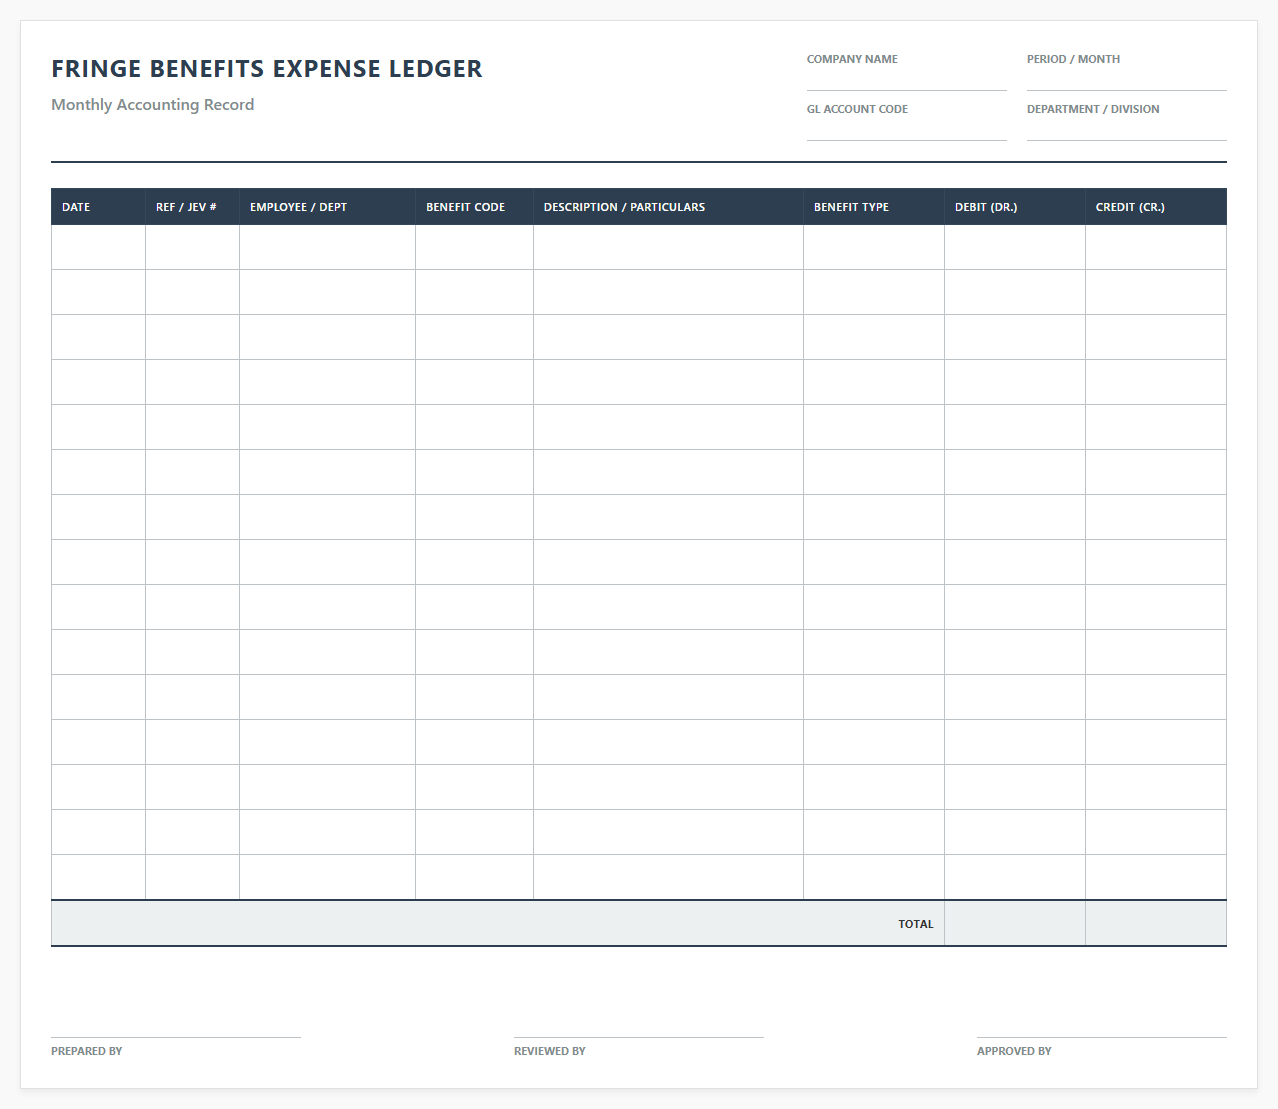Select the DESCRIPTION / PARTICULARS column header

[668, 207]
